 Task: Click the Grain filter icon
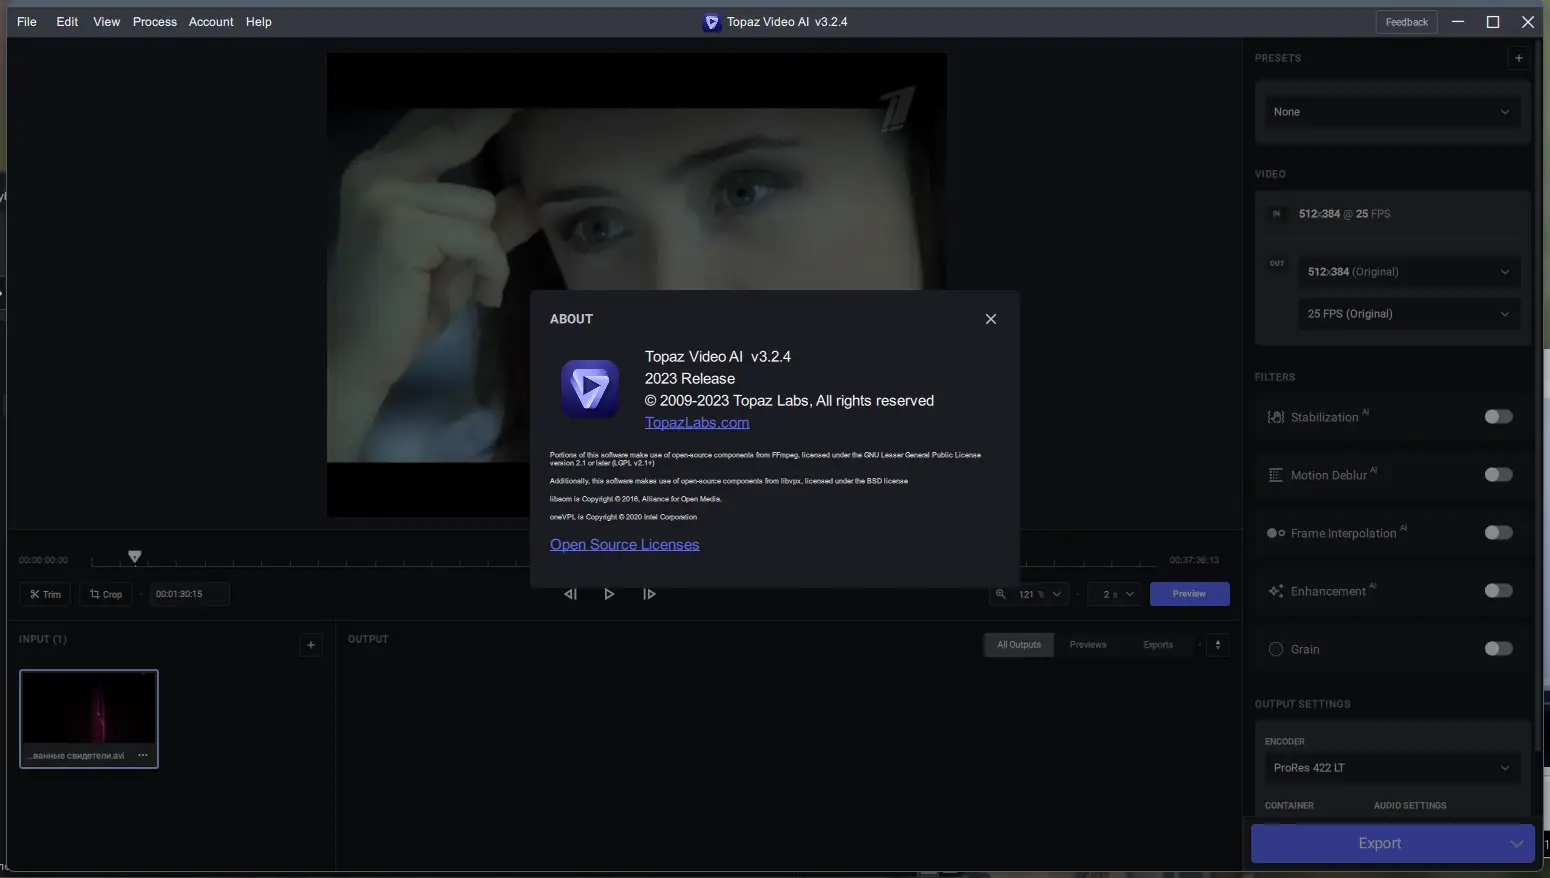point(1276,649)
